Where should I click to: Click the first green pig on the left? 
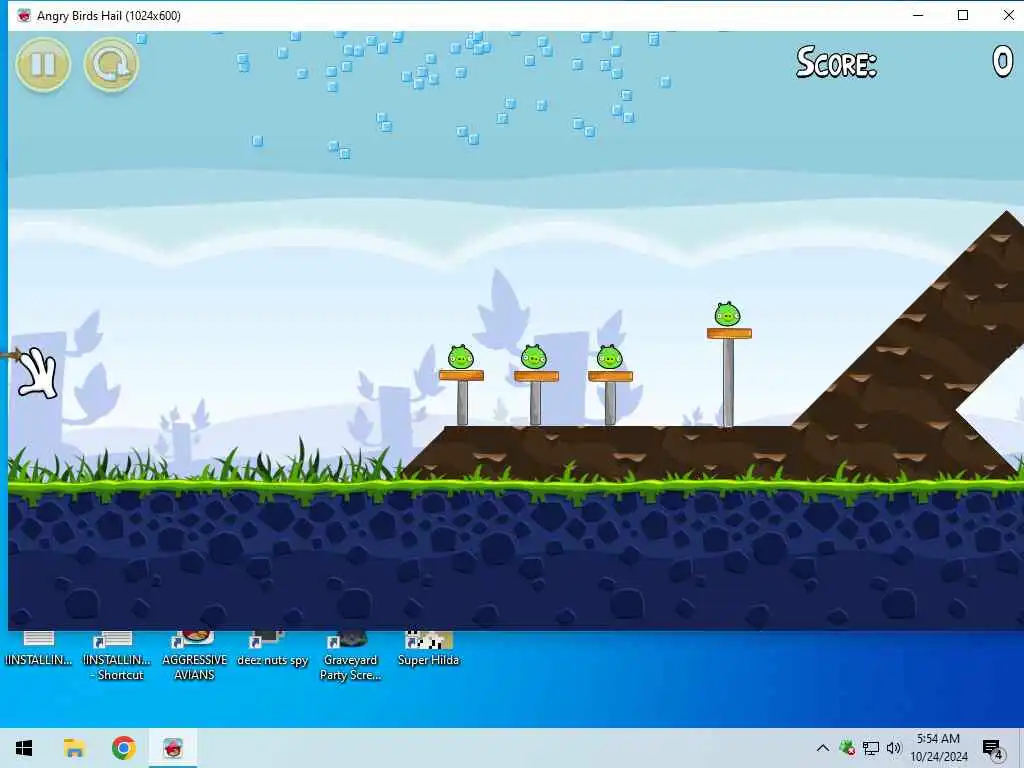click(460, 357)
